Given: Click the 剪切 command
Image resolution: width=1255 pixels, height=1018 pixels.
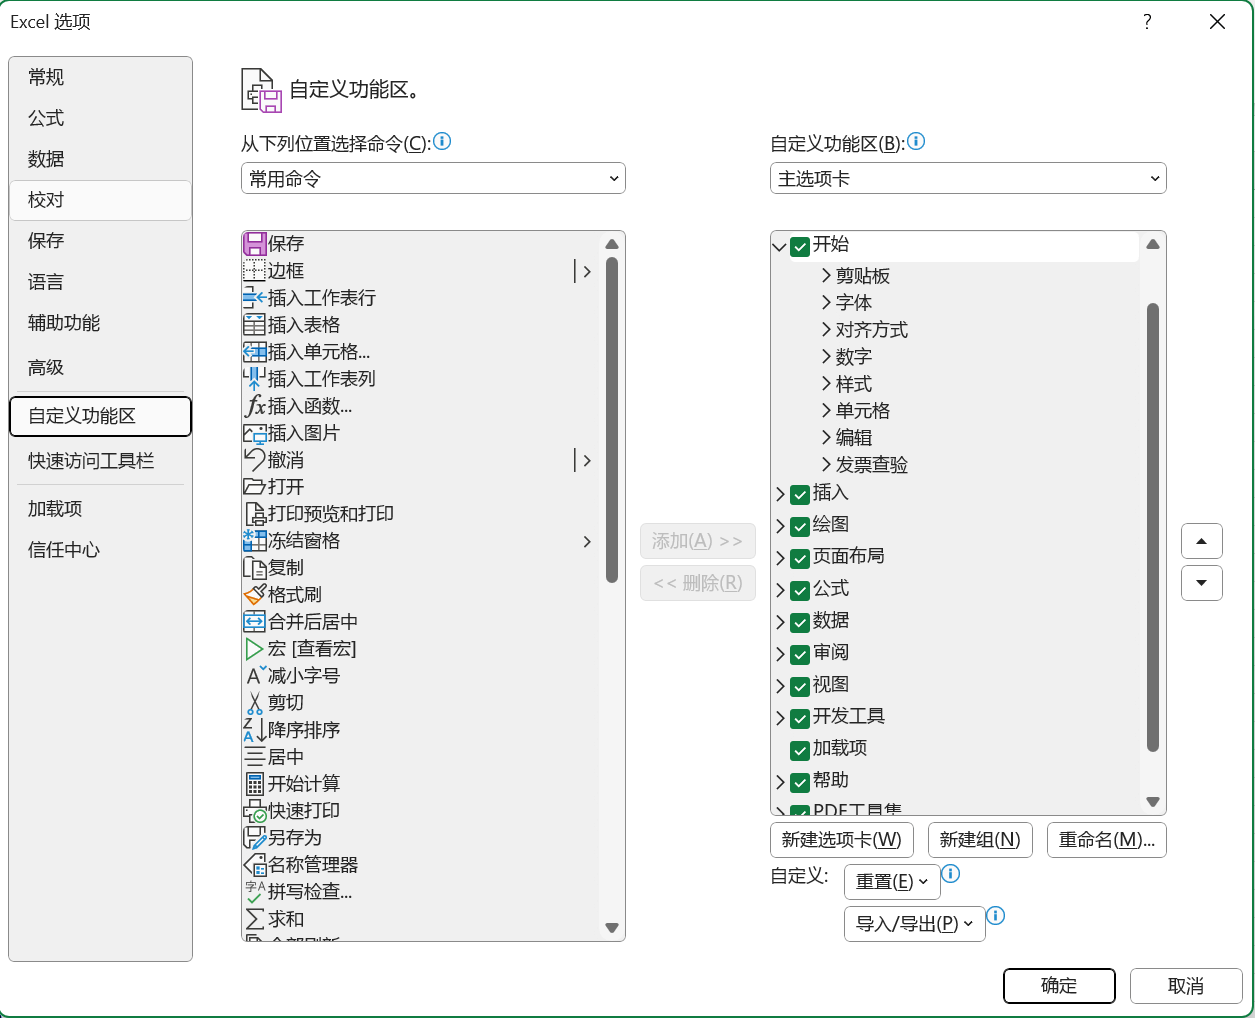Looking at the screenshot, I should pyautogui.click(x=287, y=702).
